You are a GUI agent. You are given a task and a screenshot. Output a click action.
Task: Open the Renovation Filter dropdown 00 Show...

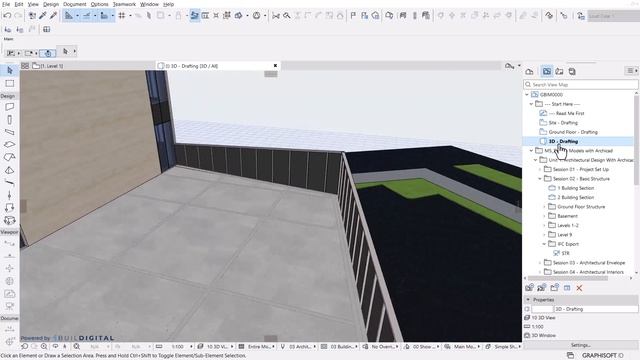[424, 347]
